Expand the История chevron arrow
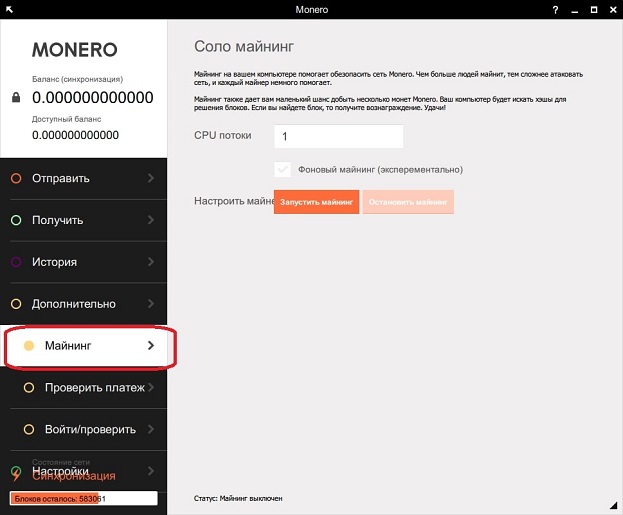623x515 pixels. pos(151,262)
